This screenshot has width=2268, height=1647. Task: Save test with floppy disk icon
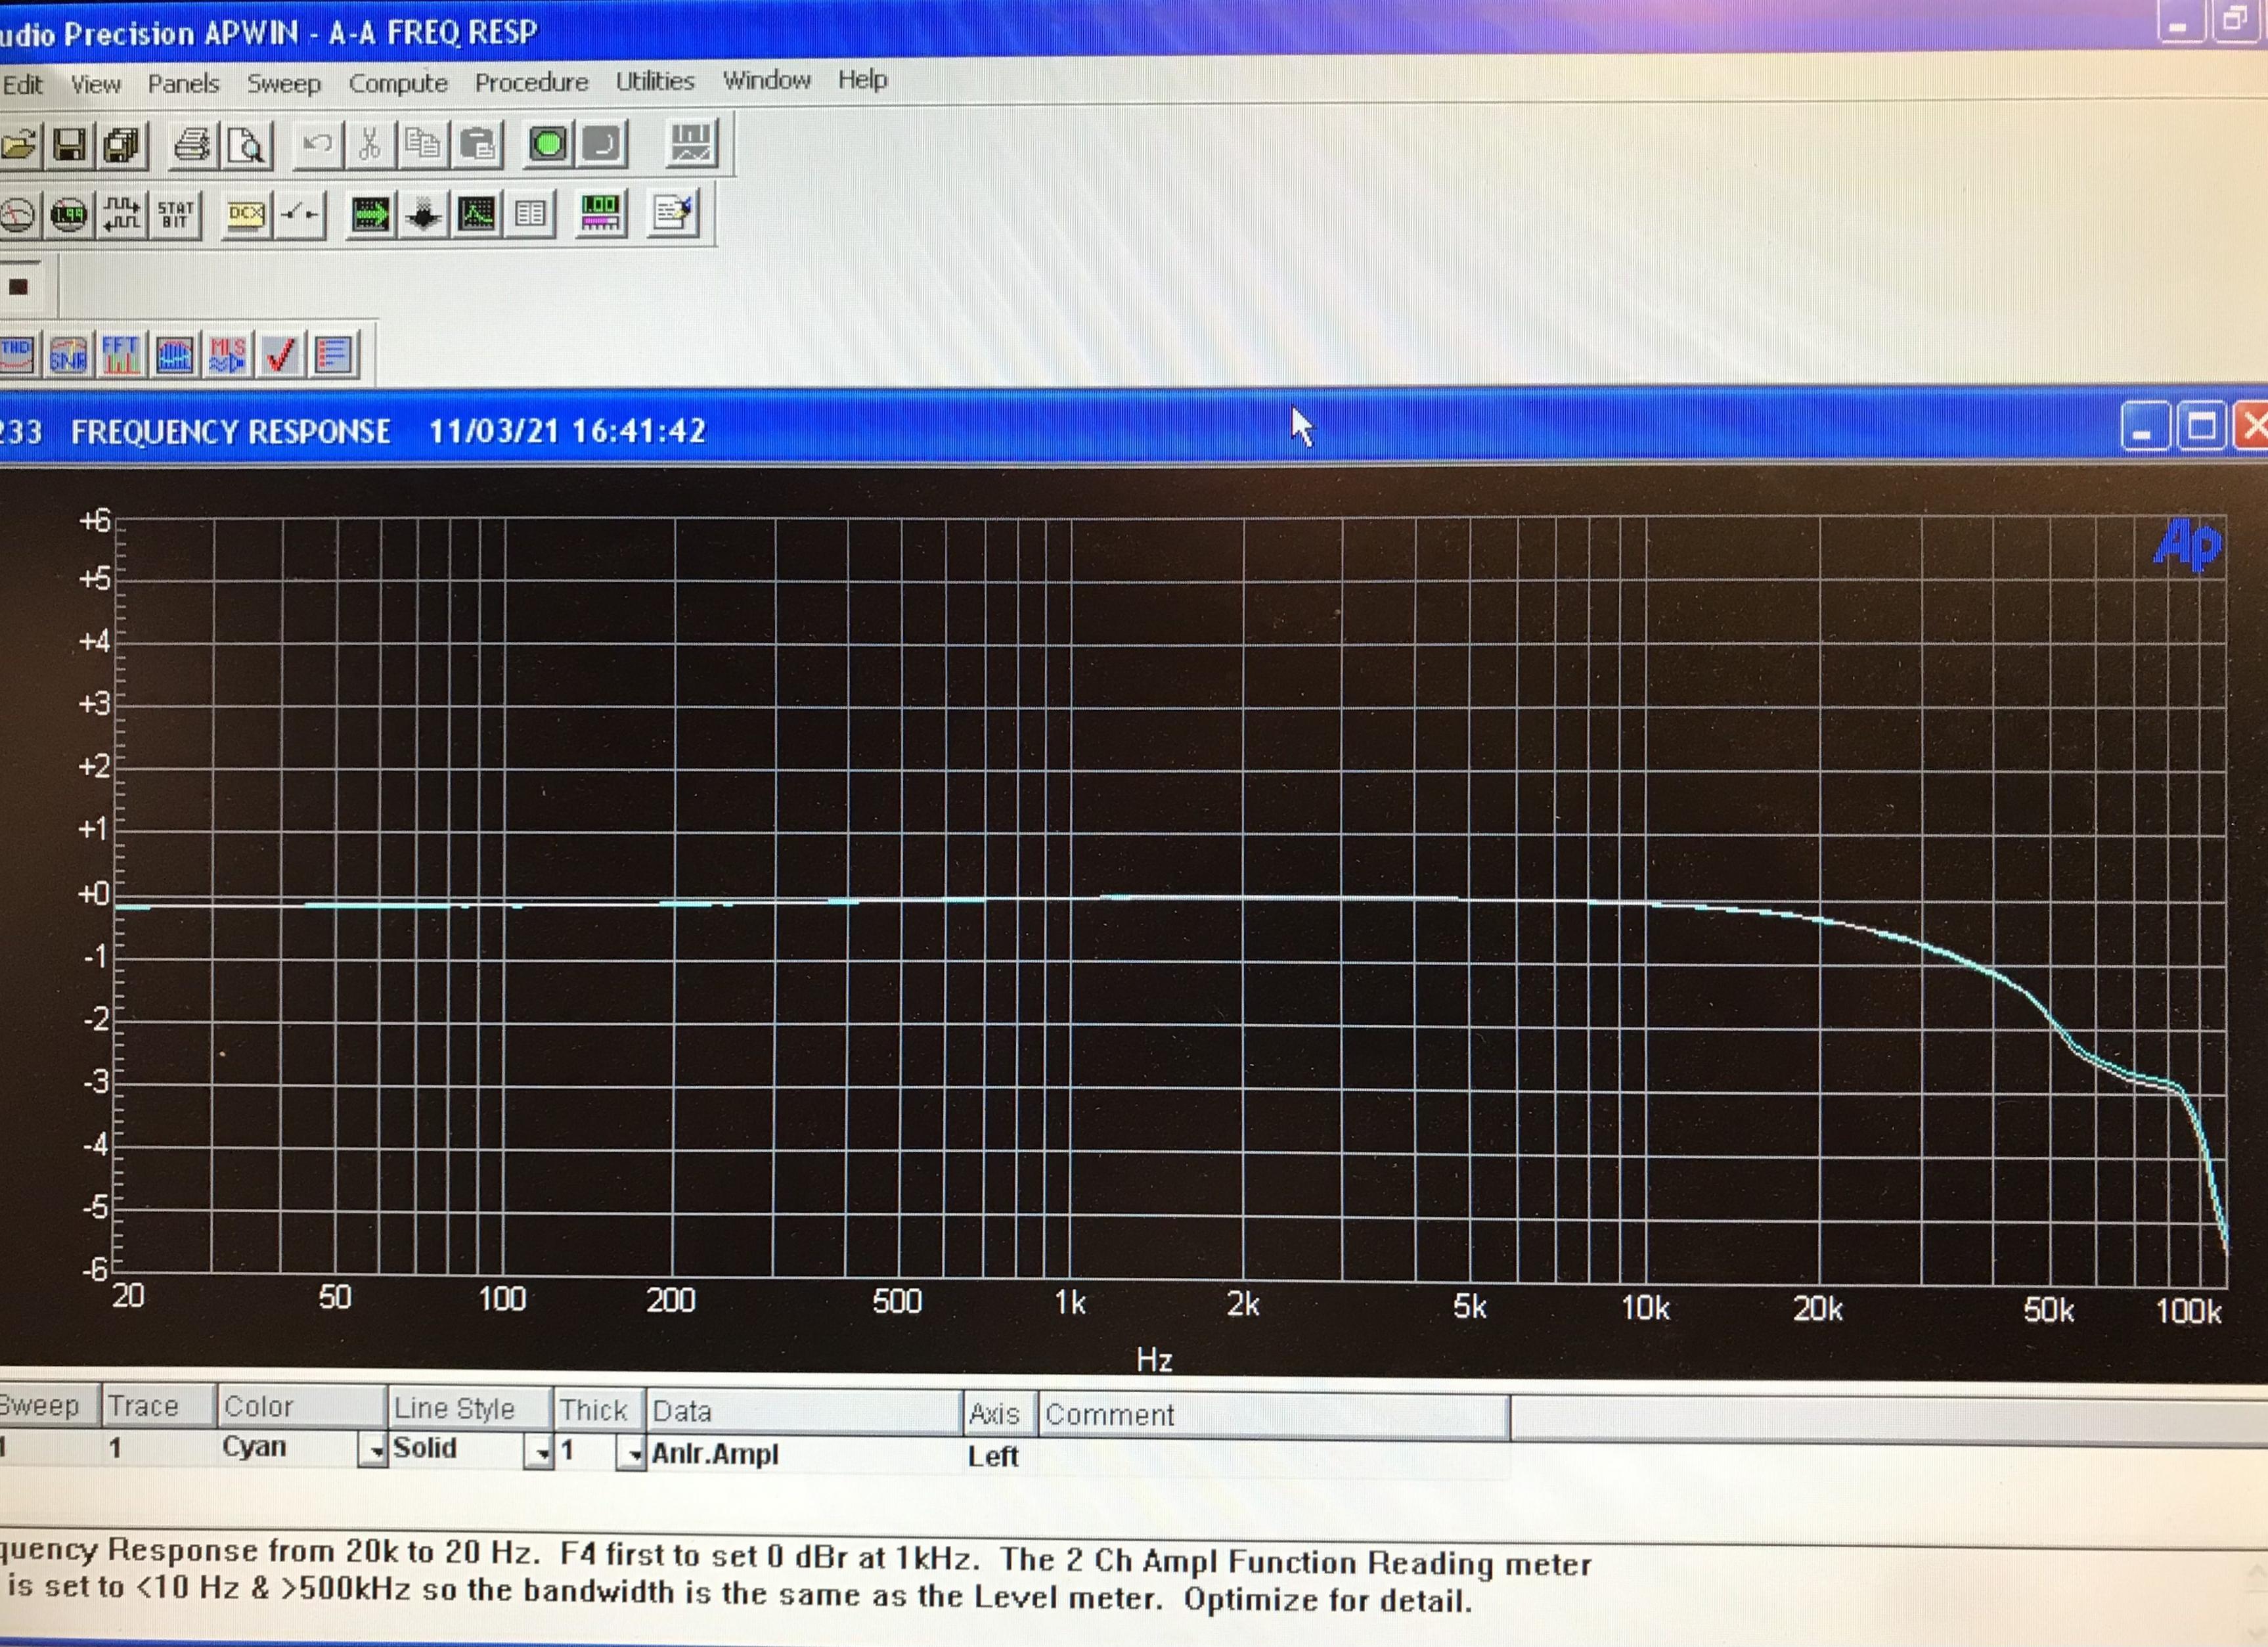click(69, 146)
